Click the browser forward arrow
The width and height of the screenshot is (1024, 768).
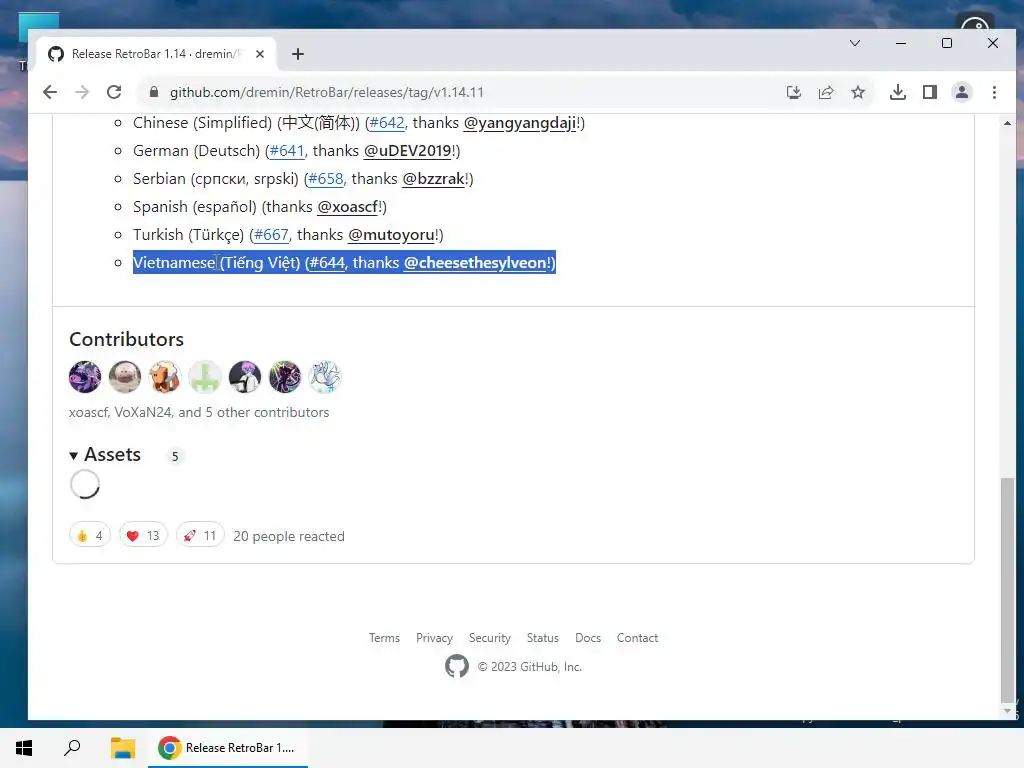pyautogui.click(x=82, y=92)
